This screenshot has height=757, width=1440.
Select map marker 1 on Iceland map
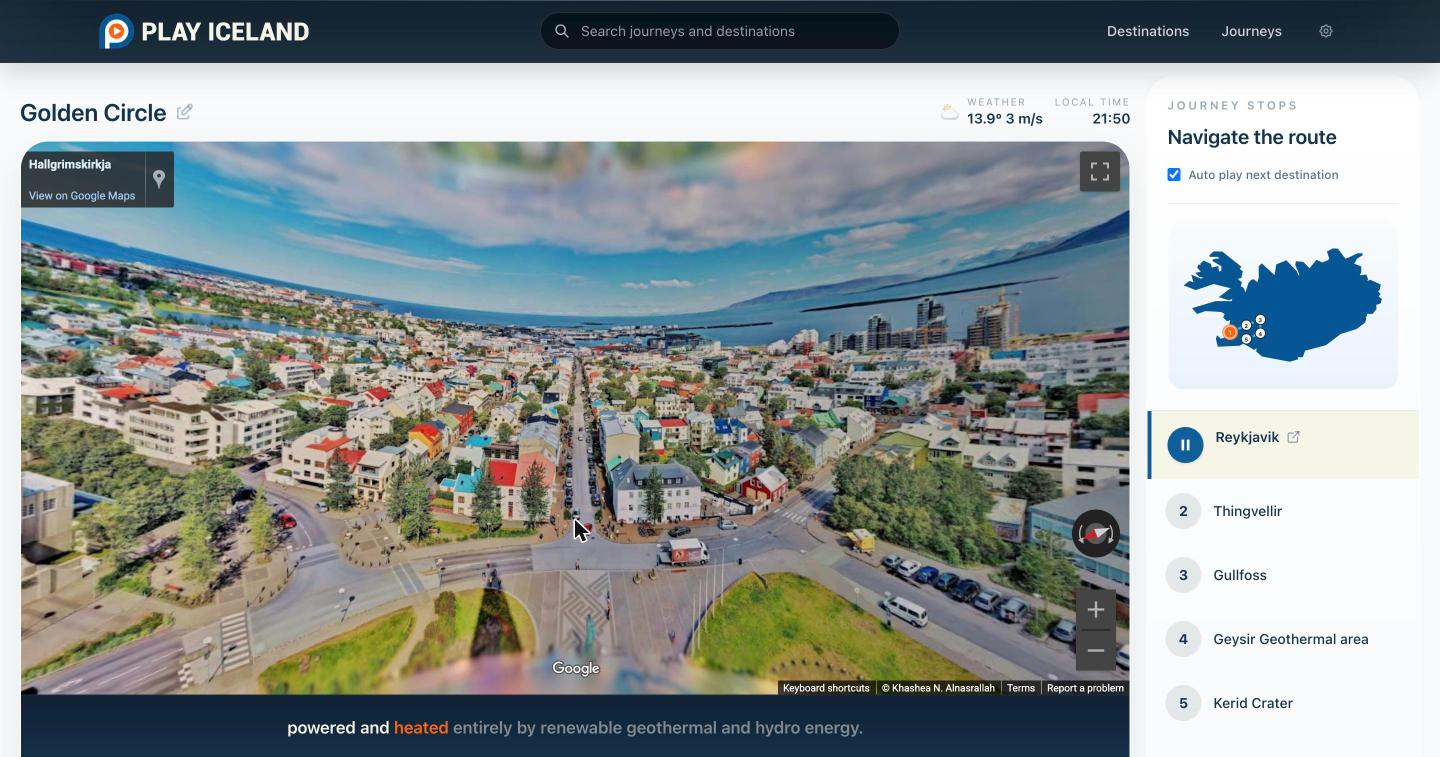[1230, 332]
